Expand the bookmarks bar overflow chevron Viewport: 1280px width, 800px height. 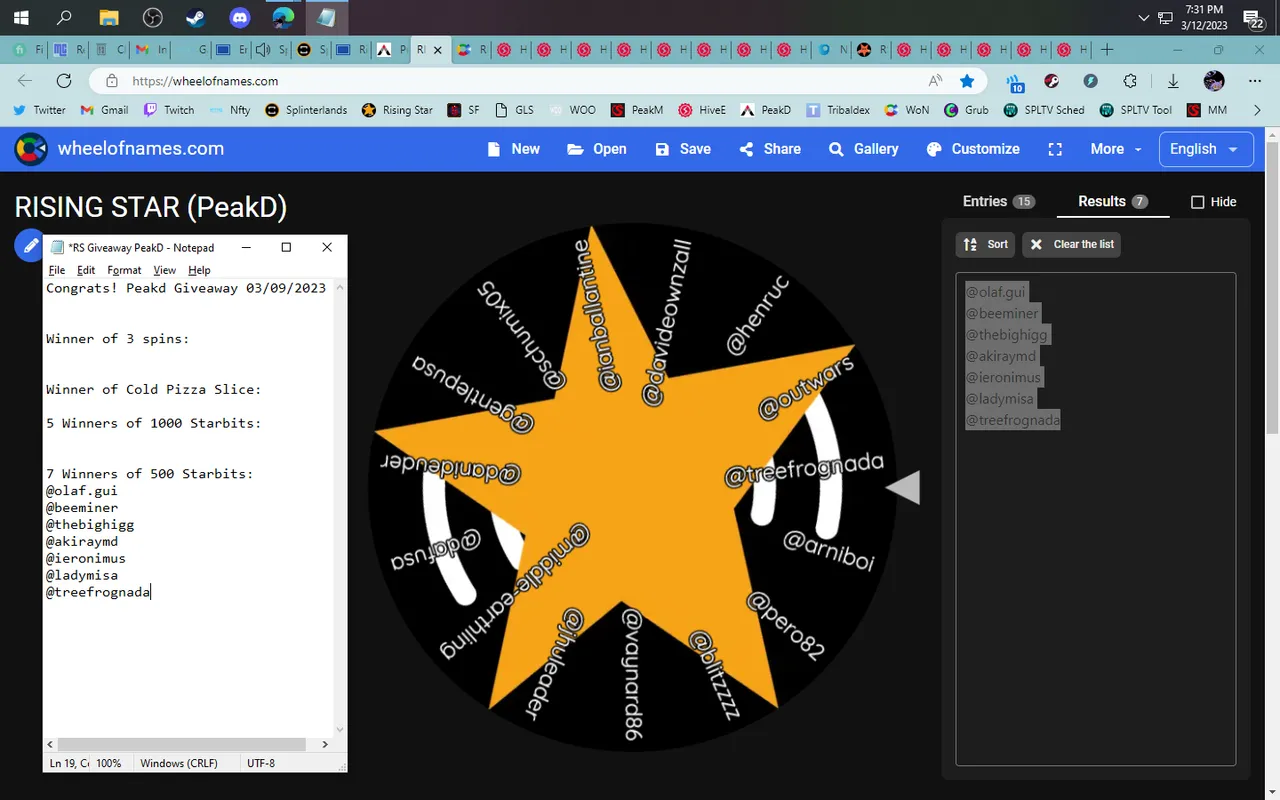(x=1257, y=110)
